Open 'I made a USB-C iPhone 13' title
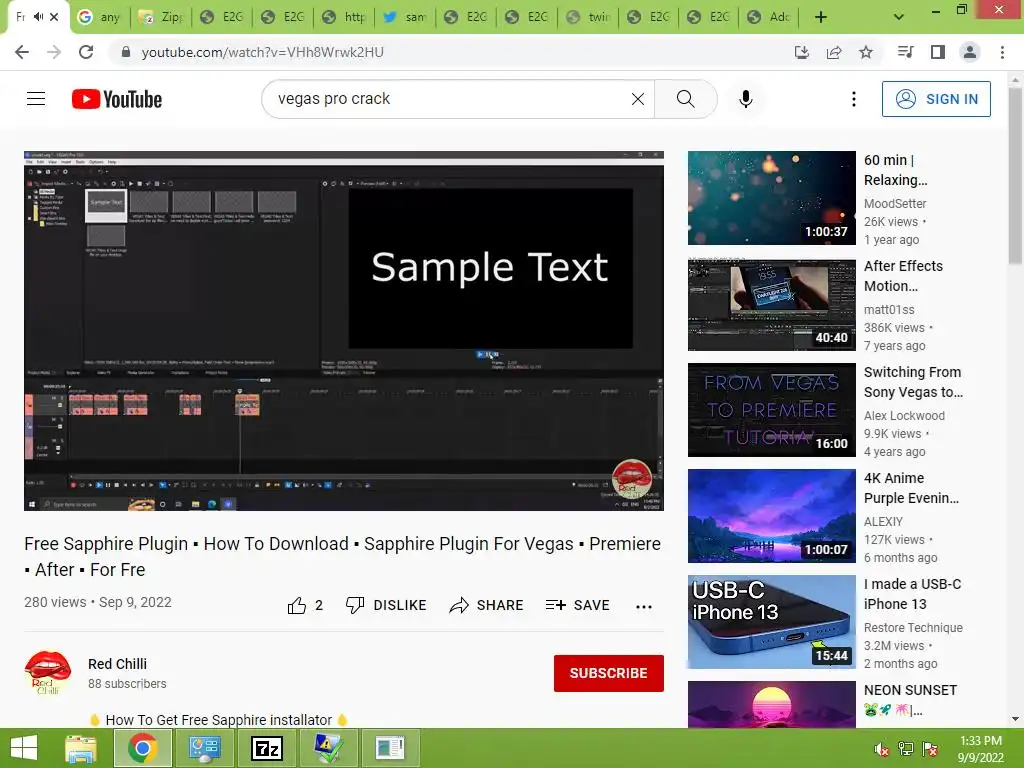 (912, 594)
